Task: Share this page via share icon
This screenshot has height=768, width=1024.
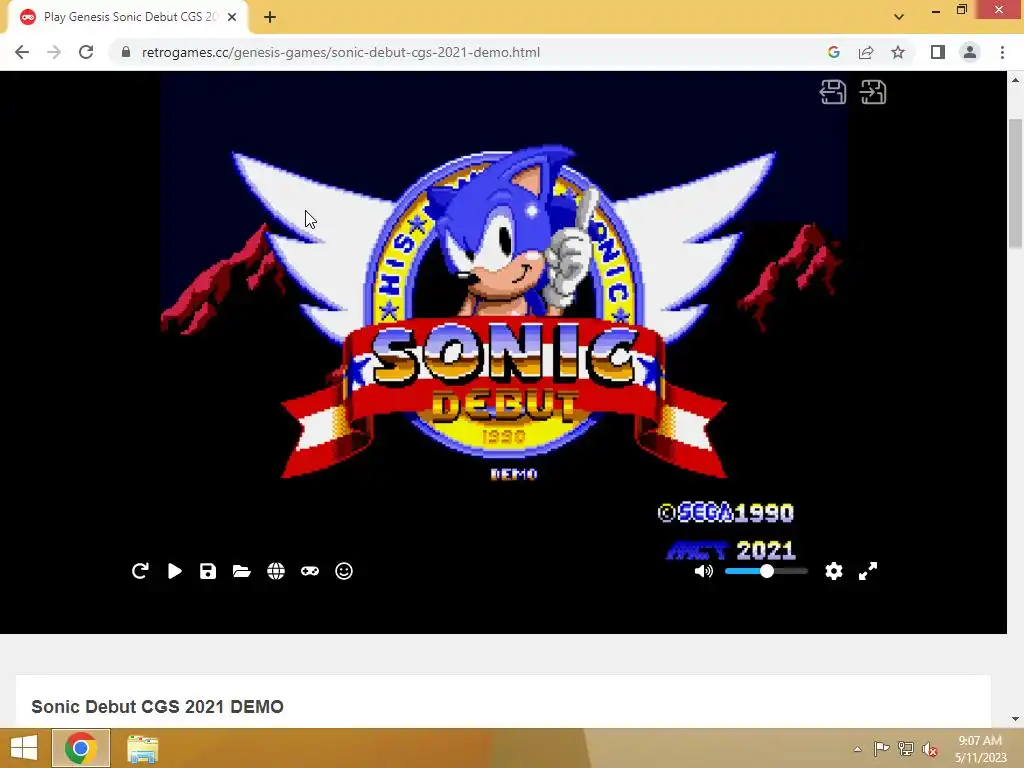Action: click(x=866, y=52)
